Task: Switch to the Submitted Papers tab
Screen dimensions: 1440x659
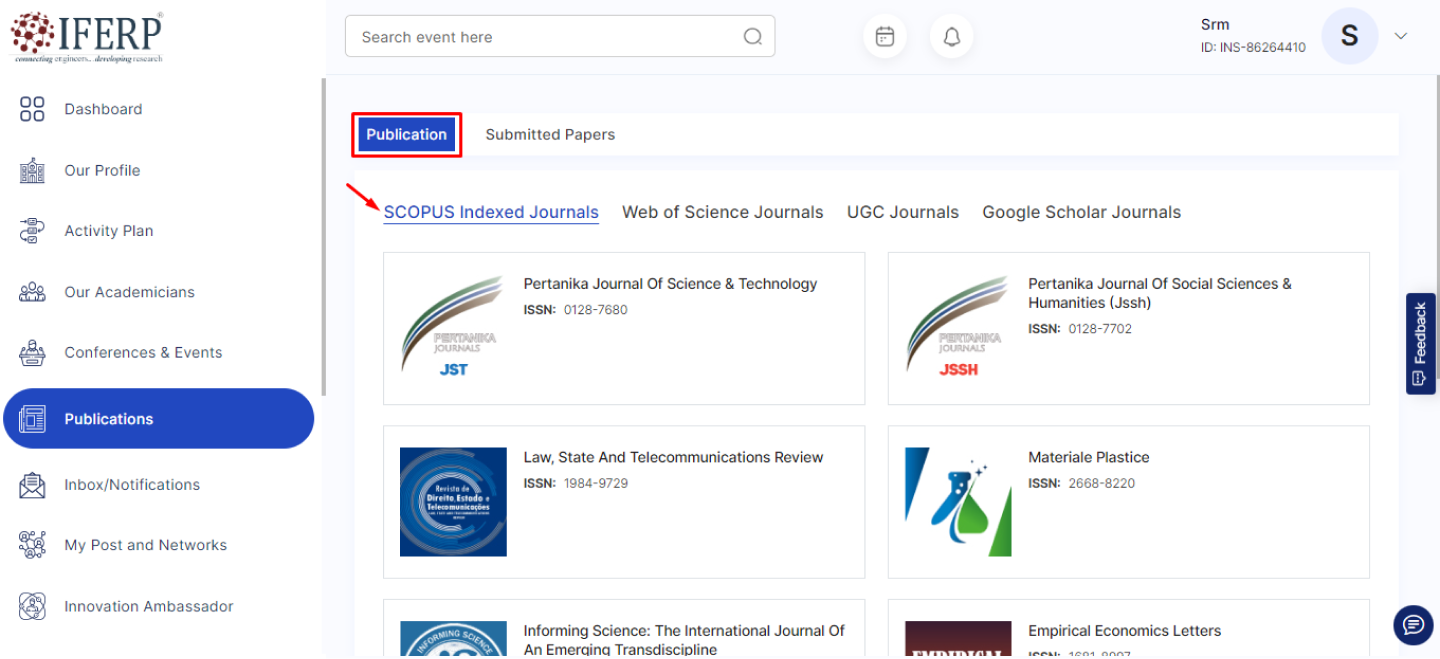Action: tap(550, 135)
